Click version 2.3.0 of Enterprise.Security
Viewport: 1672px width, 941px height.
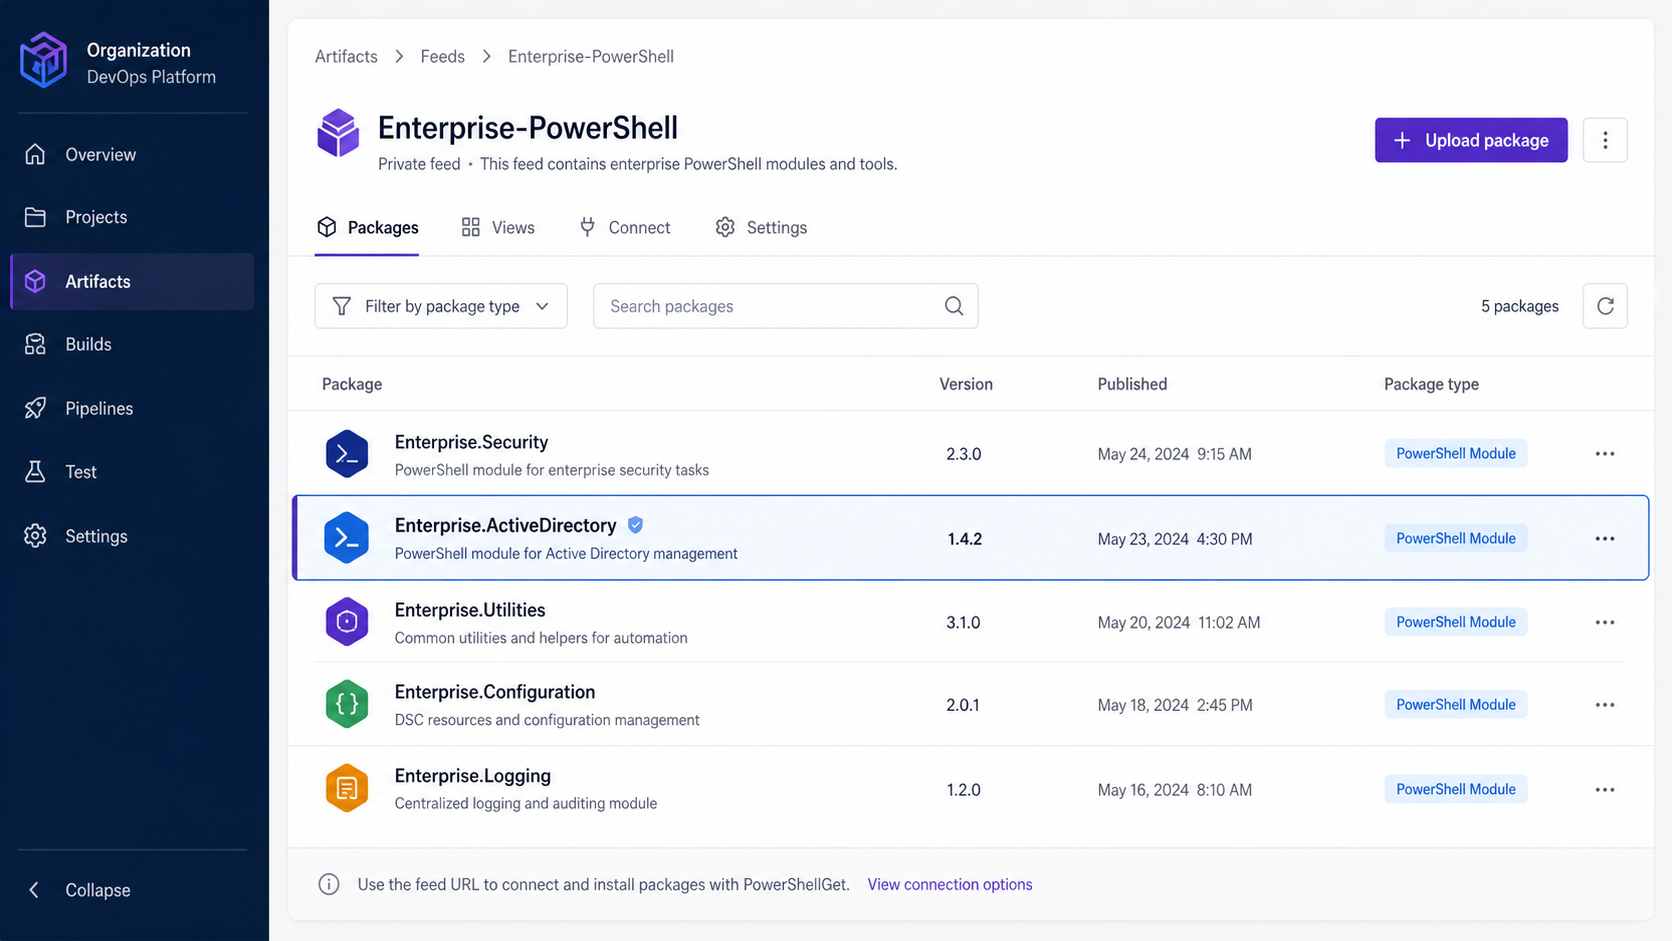pos(964,454)
